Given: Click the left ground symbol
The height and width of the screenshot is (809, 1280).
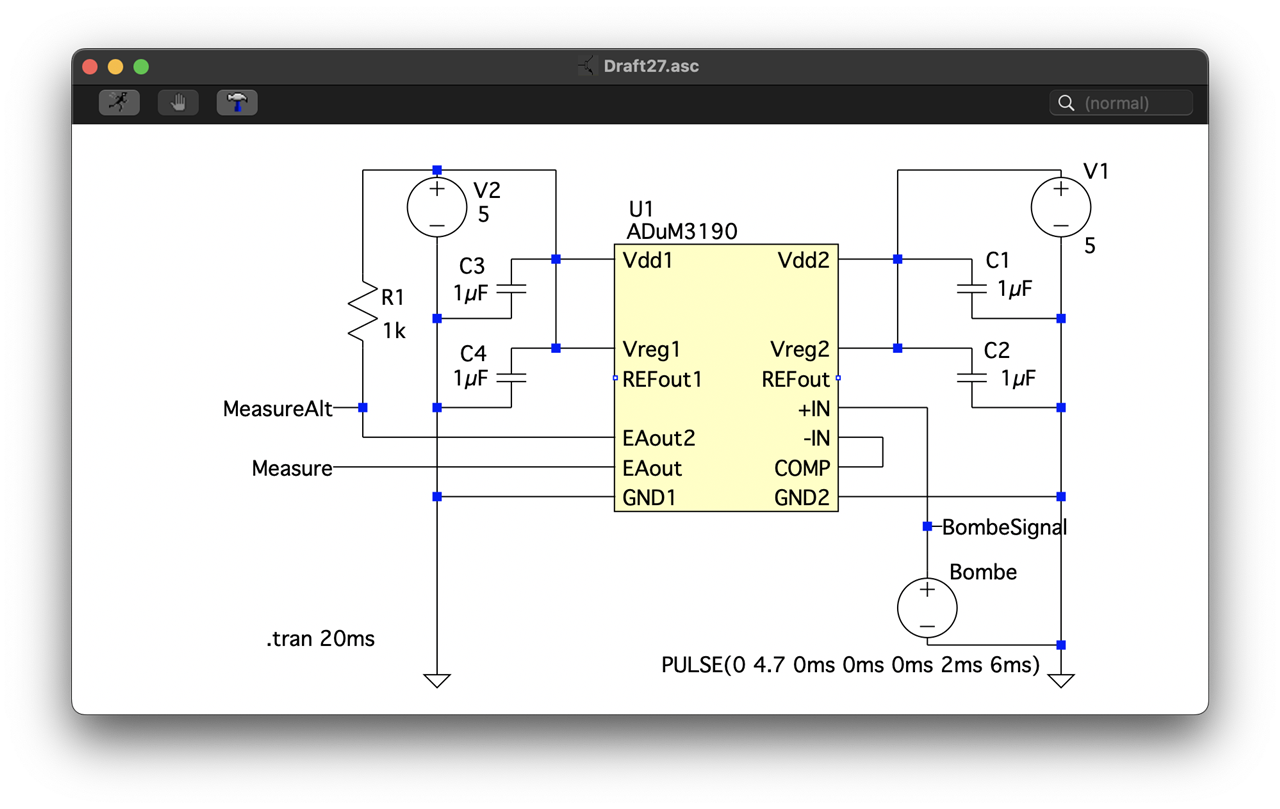Looking at the screenshot, I should click(437, 681).
